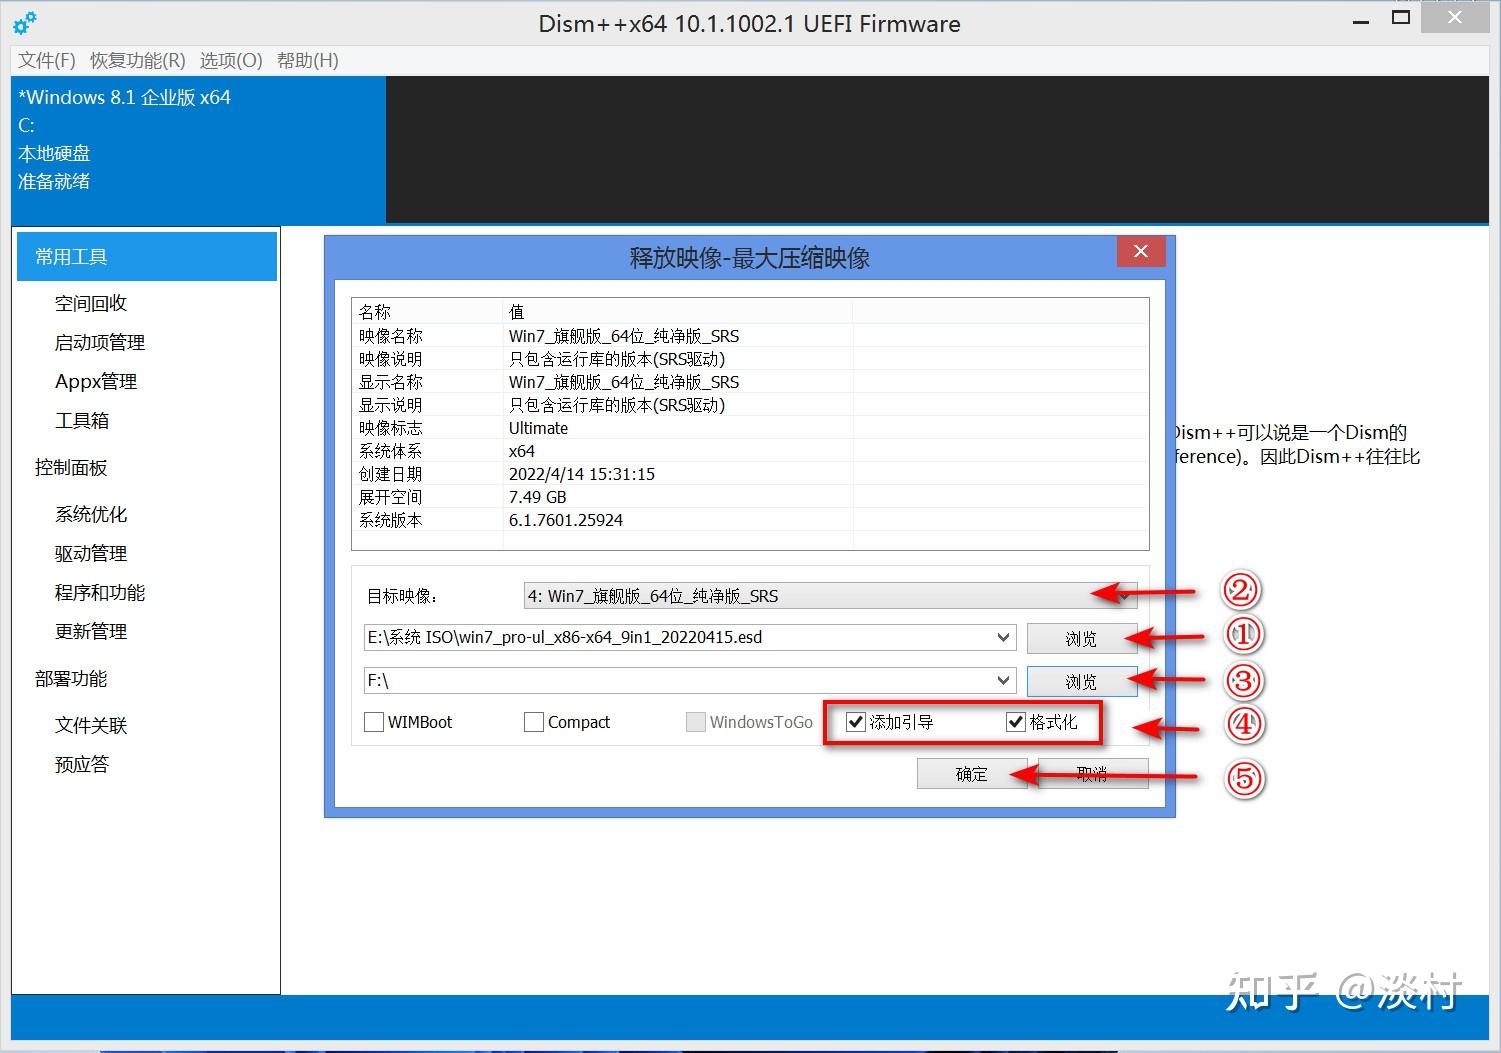Expand the ESD file path dropdown

1004,637
